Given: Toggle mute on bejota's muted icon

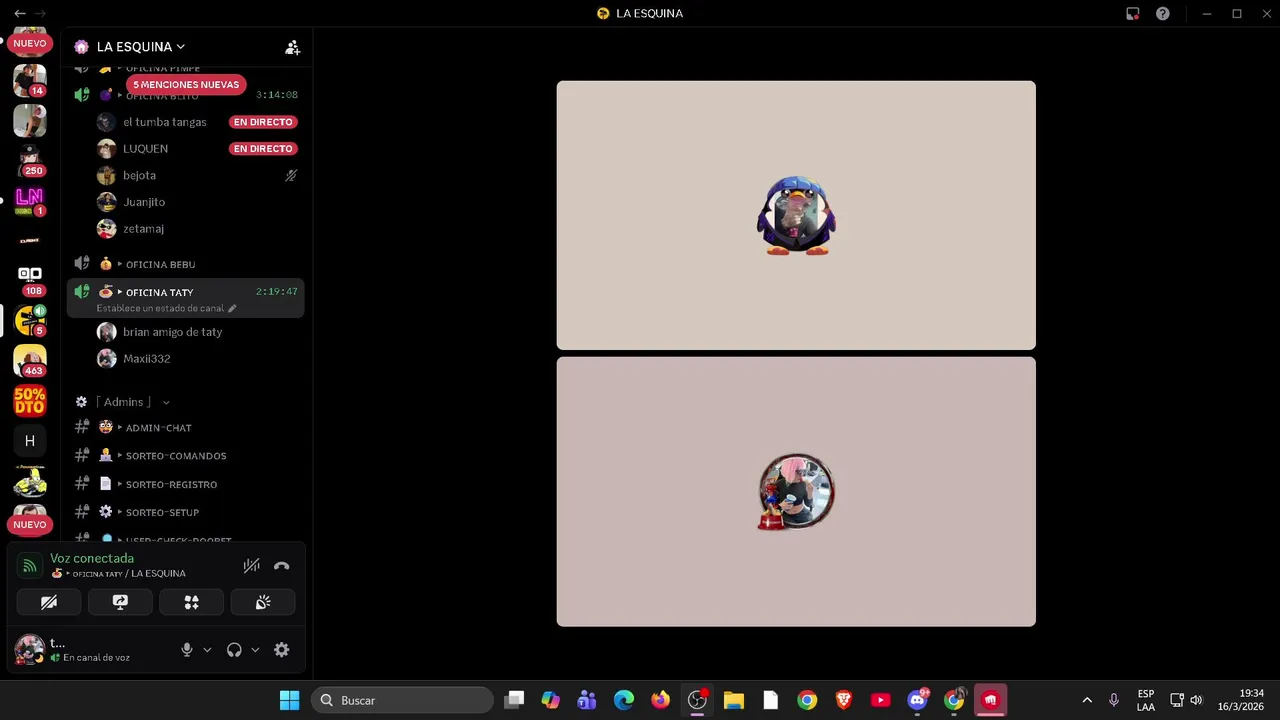Looking at the screenshot, I should [x=291, y=175].
